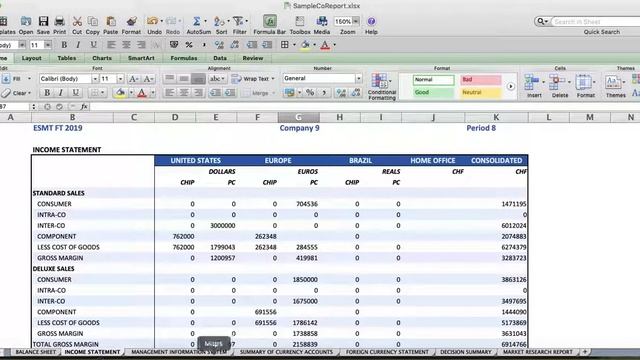Screen dimensions: 640x360
Task: Toggle Underline in the top toolbar
Action: pos(93,45)
